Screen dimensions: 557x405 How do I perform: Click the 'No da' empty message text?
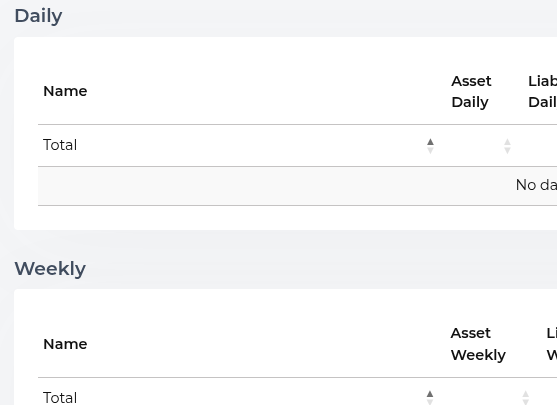(x=536, y=185)
